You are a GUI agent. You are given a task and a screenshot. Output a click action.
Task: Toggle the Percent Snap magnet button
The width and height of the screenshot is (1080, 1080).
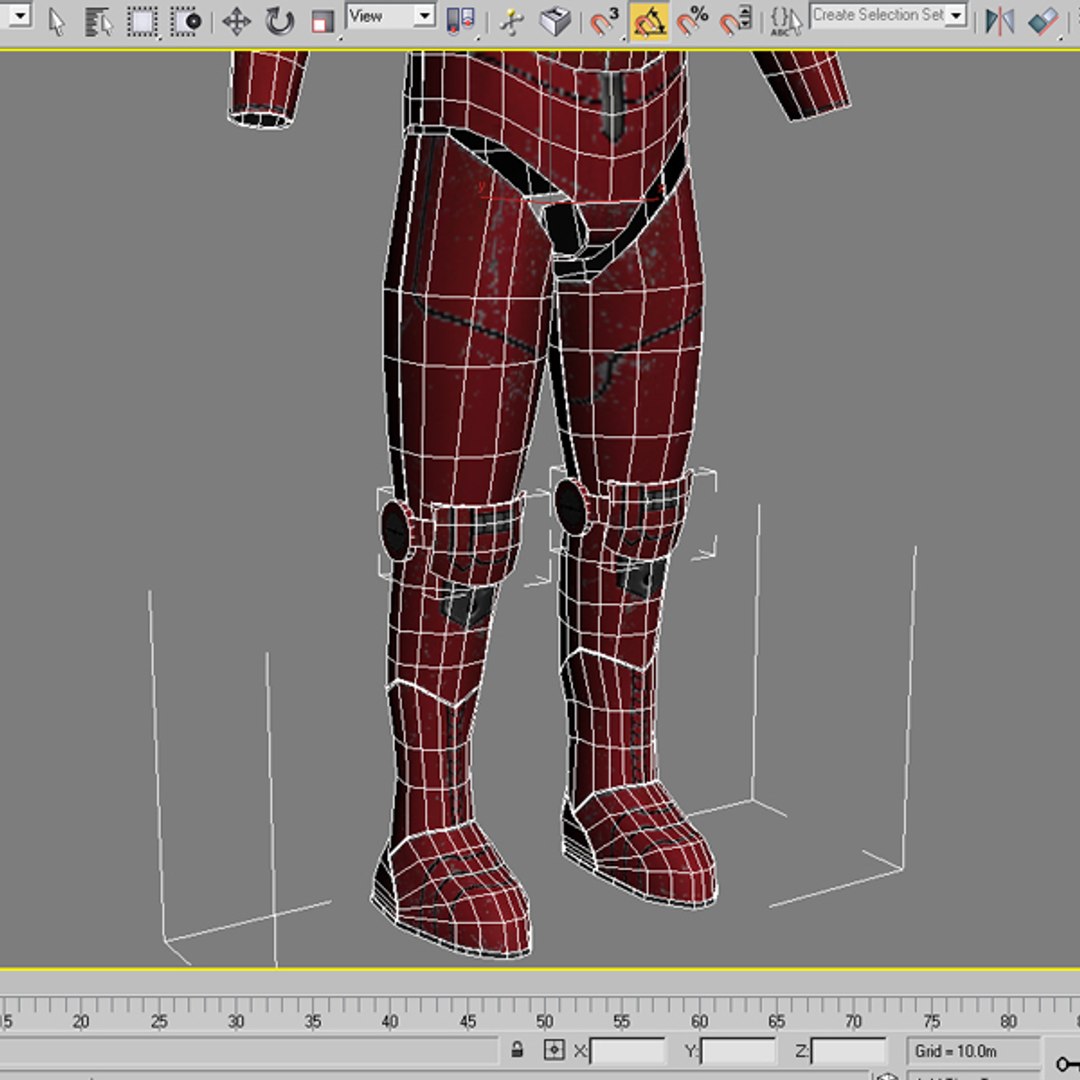click(692, 21)
